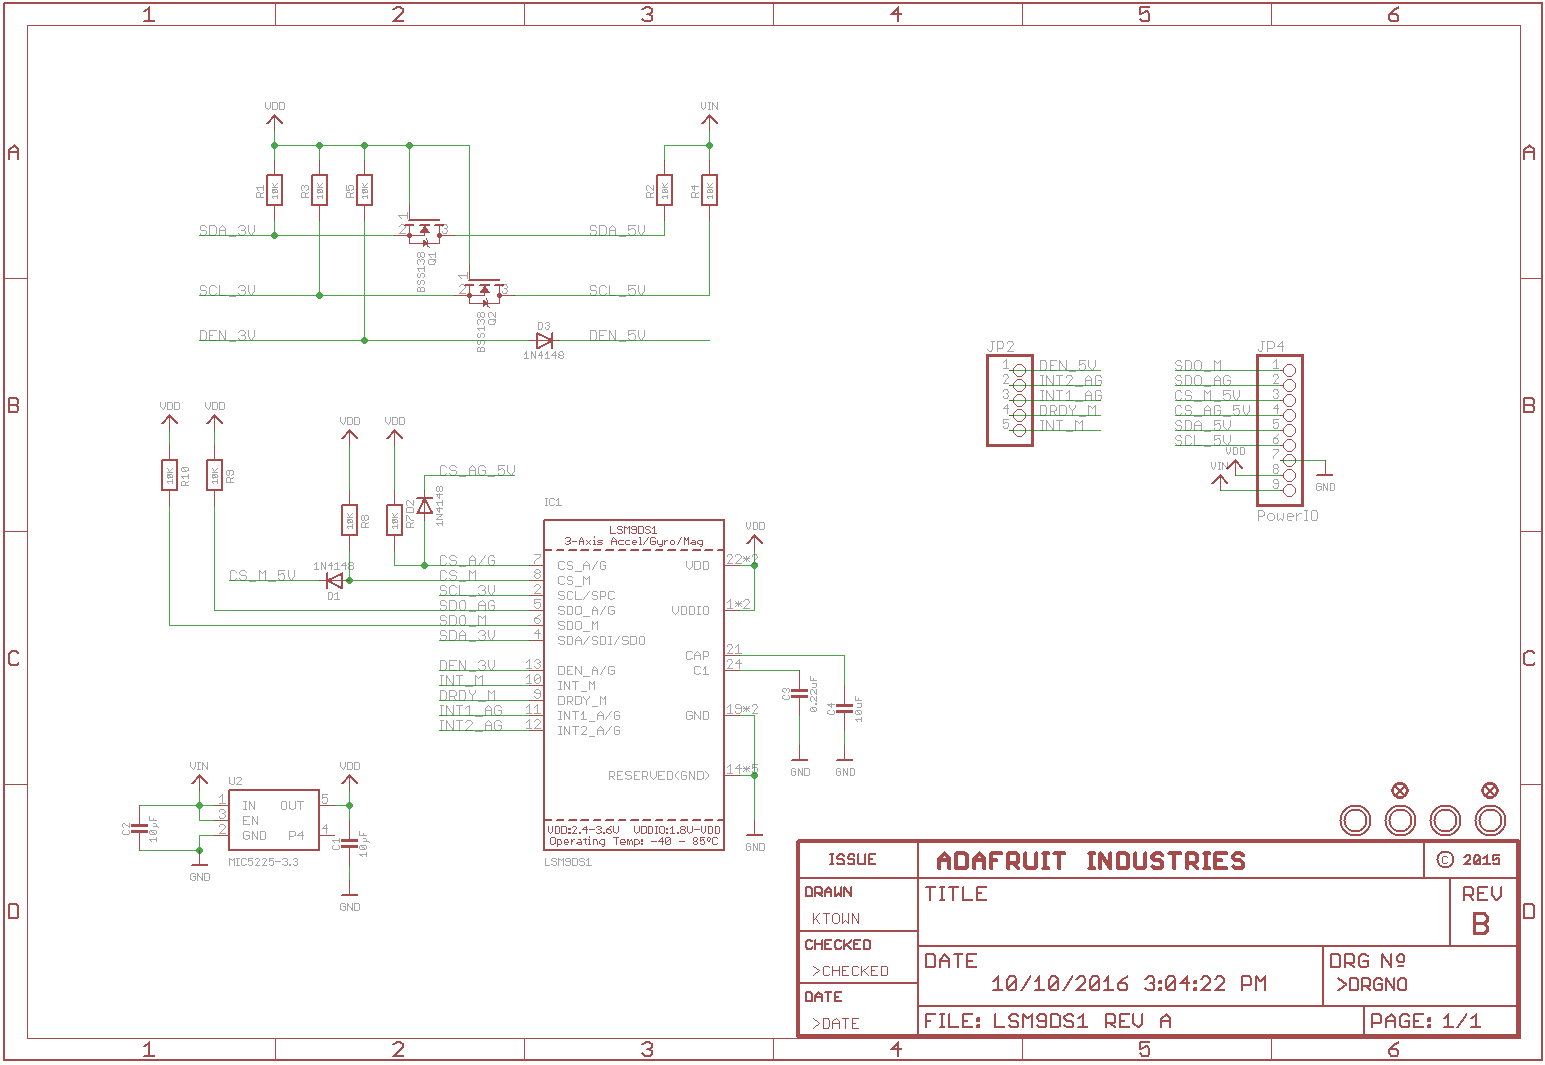The width and height of the screenshot is (1545, 1065).
Task: Click pin 9 of the JP4 PowerIO header
Action: coord(1289,490)
